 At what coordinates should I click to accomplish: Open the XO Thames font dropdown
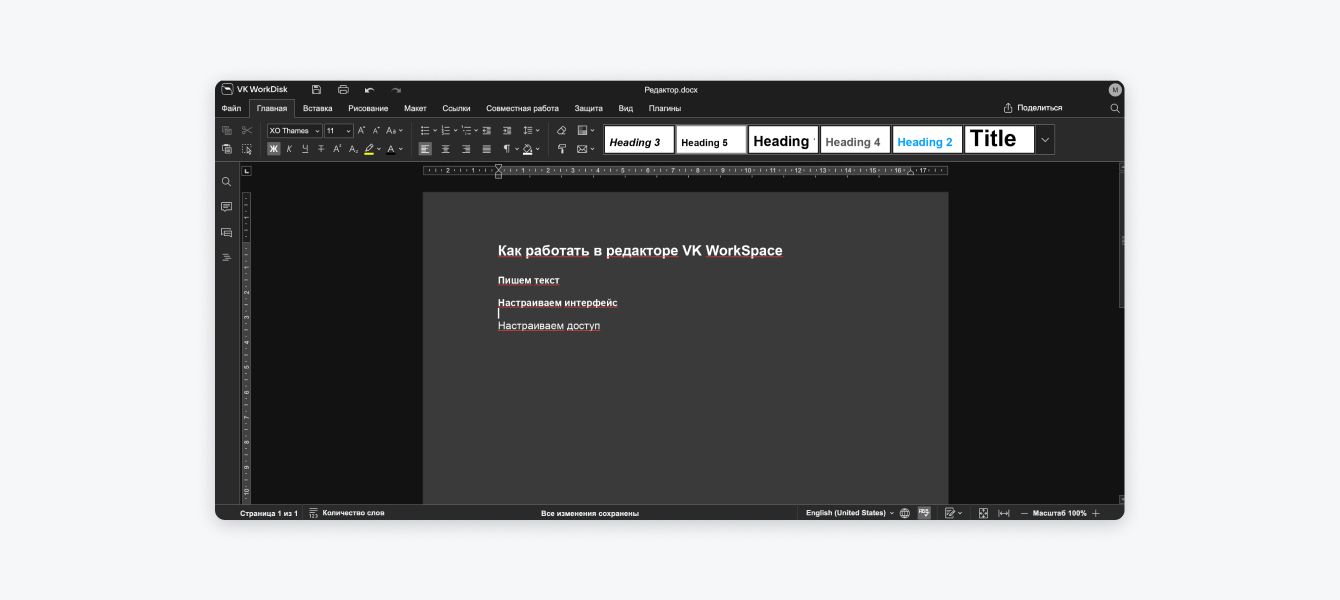[x=294, y=131]
